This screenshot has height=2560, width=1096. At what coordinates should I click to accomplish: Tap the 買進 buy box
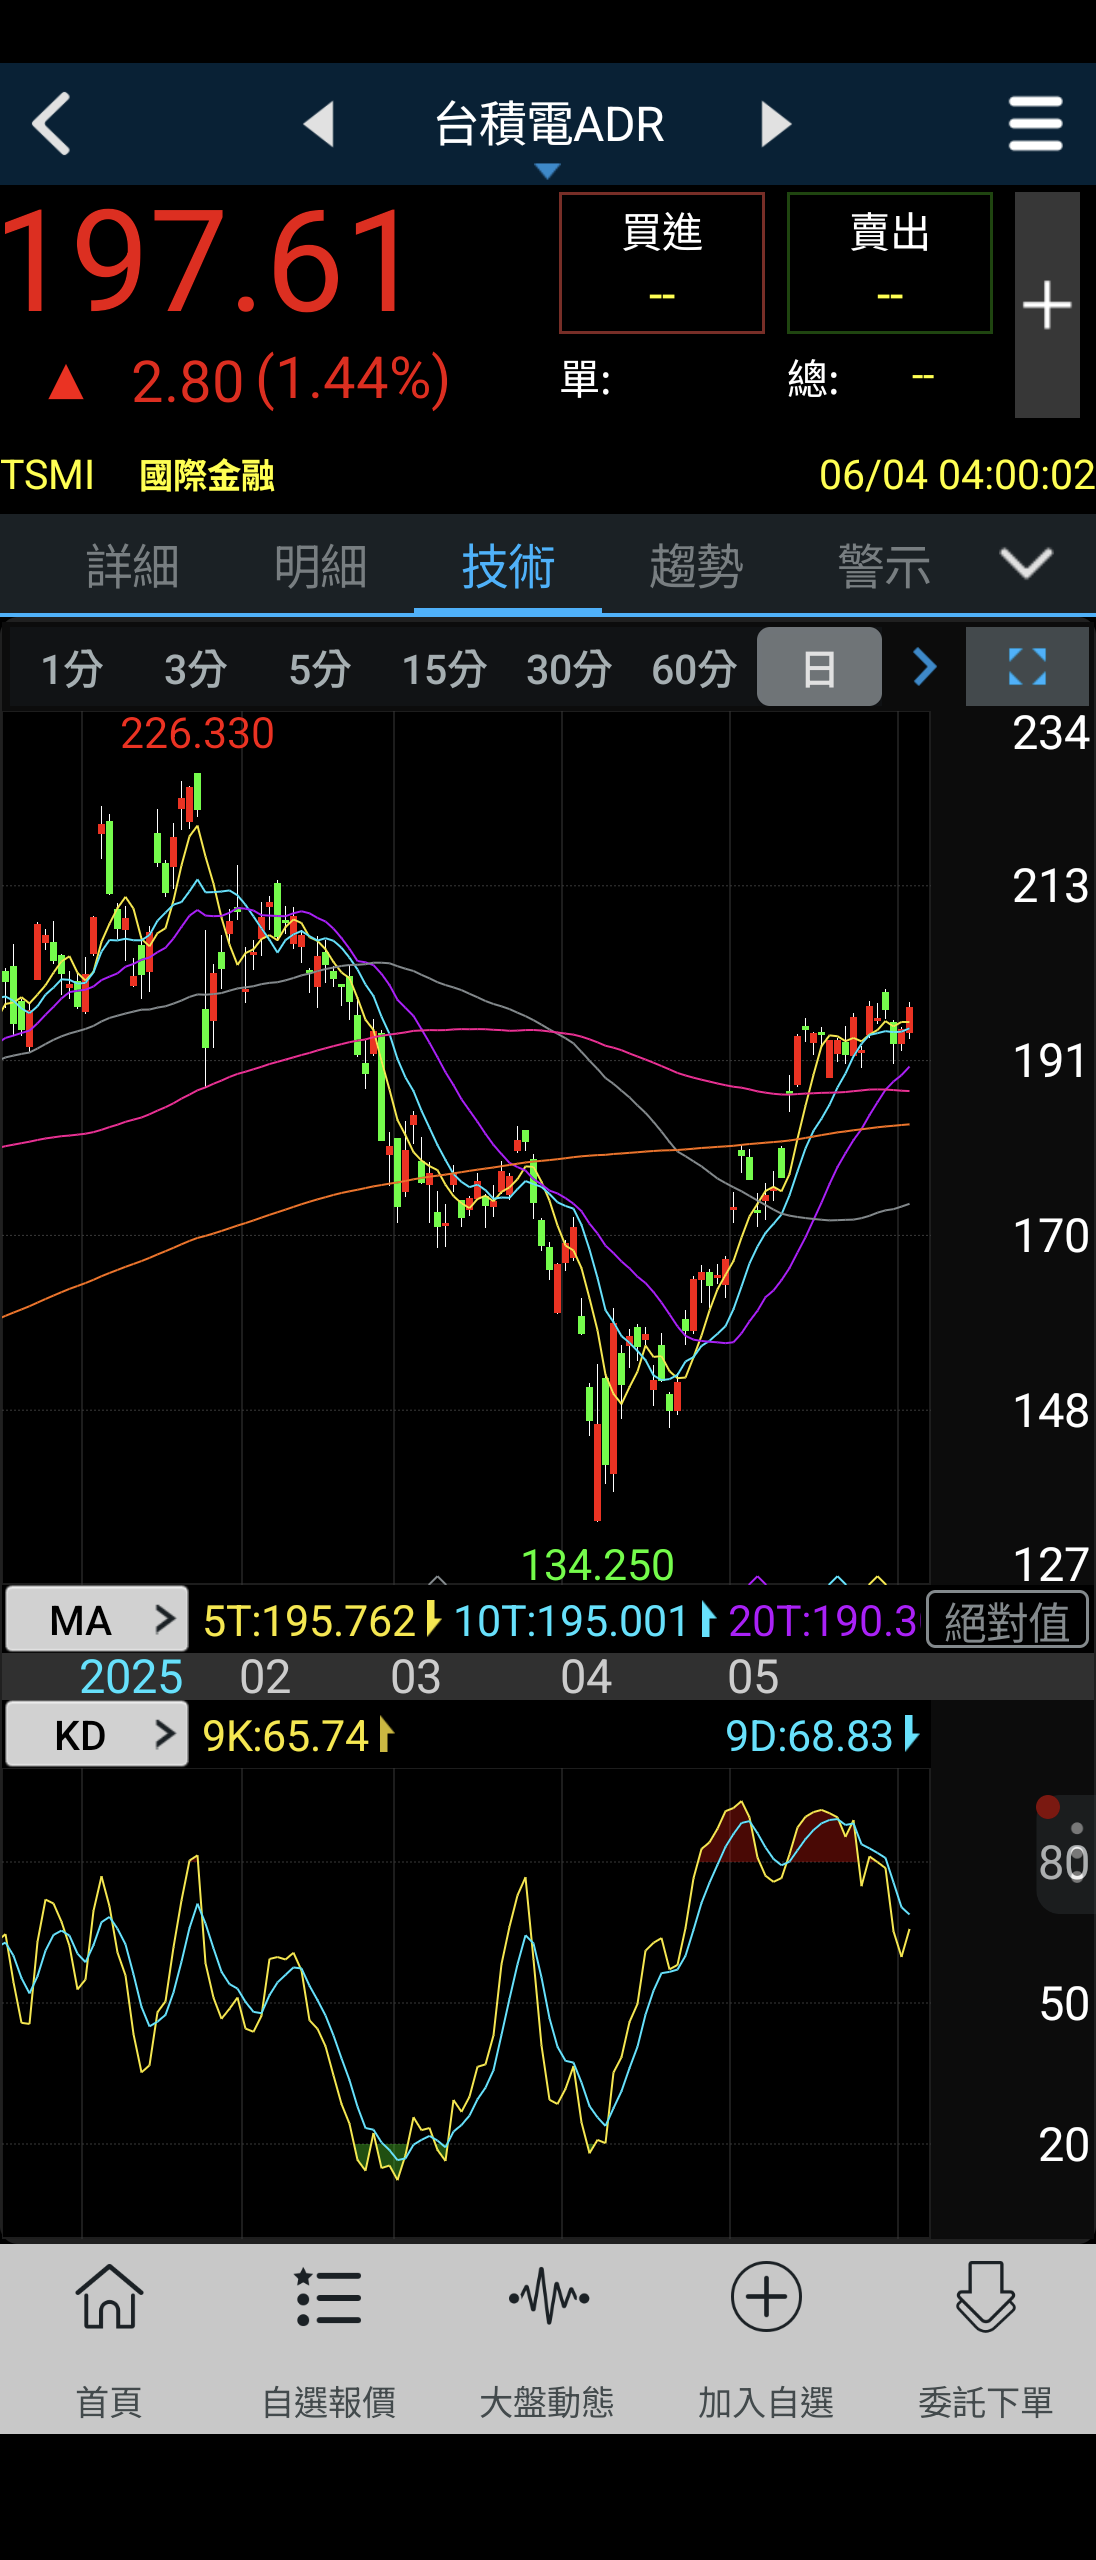click(662, 262)
